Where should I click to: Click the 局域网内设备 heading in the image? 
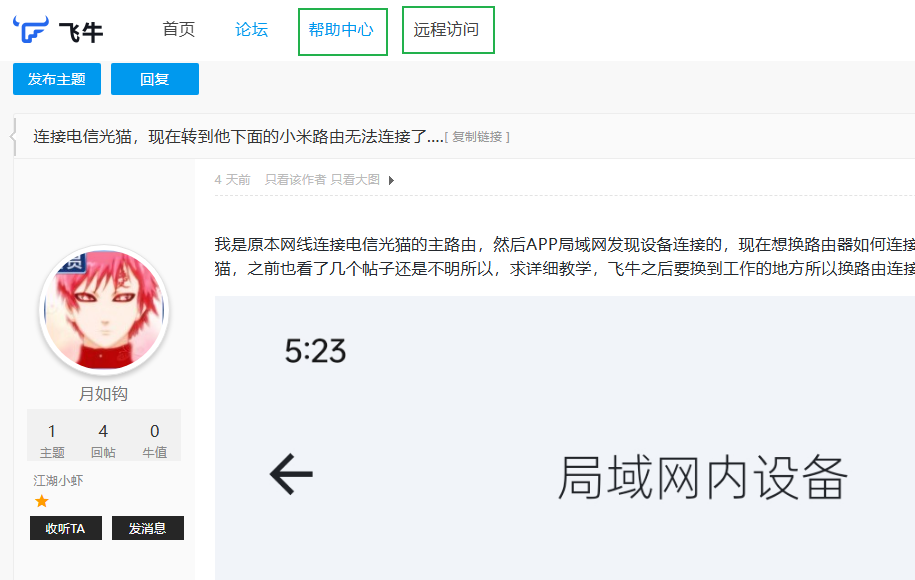703,478
